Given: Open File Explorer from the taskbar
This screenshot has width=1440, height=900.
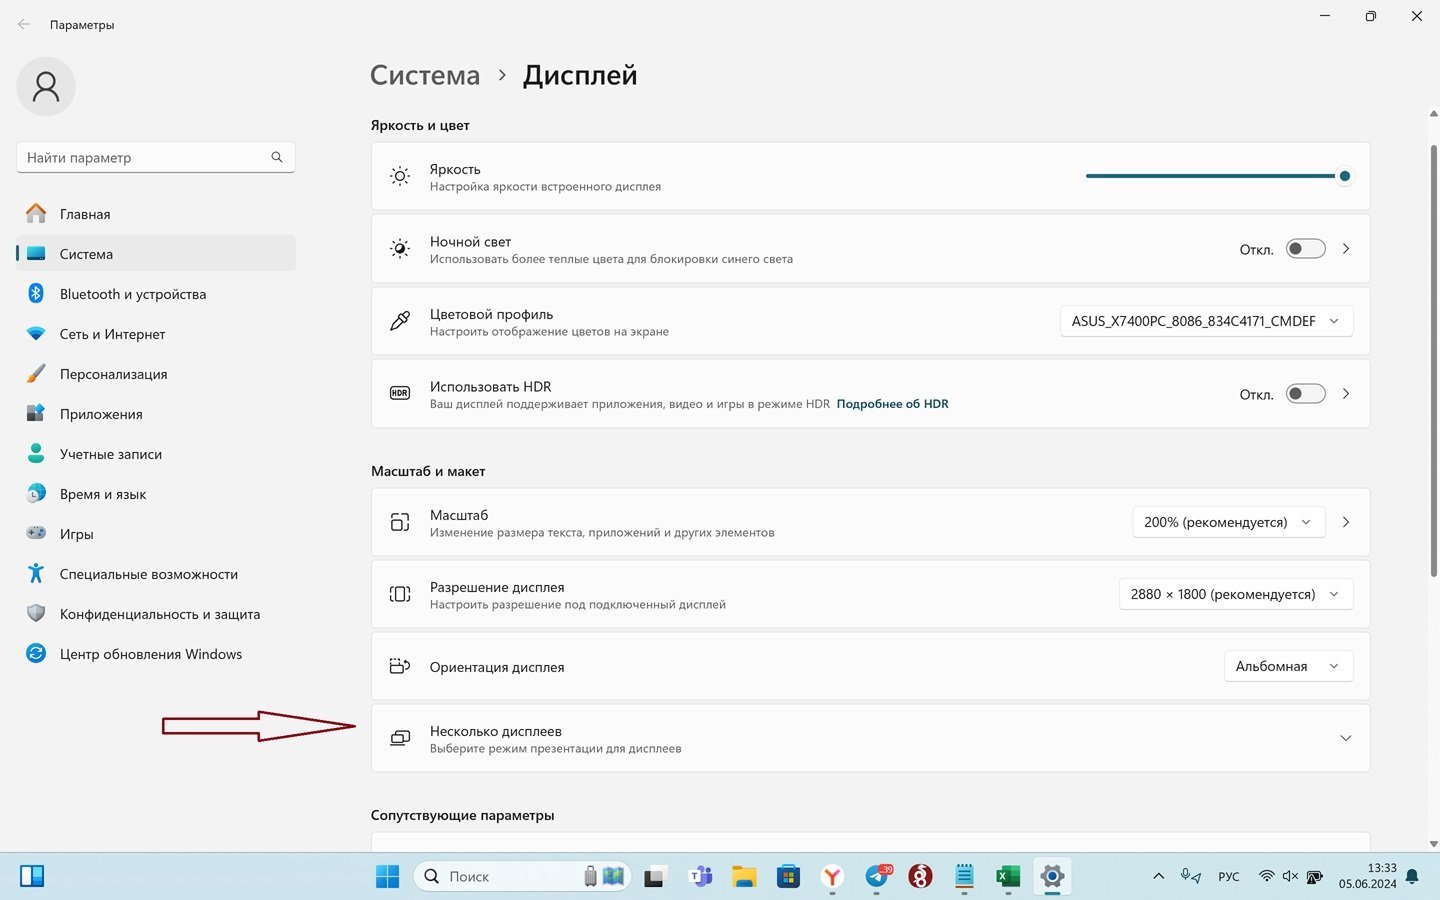Looking at the screenshot, I should click(x=744, y=877).
